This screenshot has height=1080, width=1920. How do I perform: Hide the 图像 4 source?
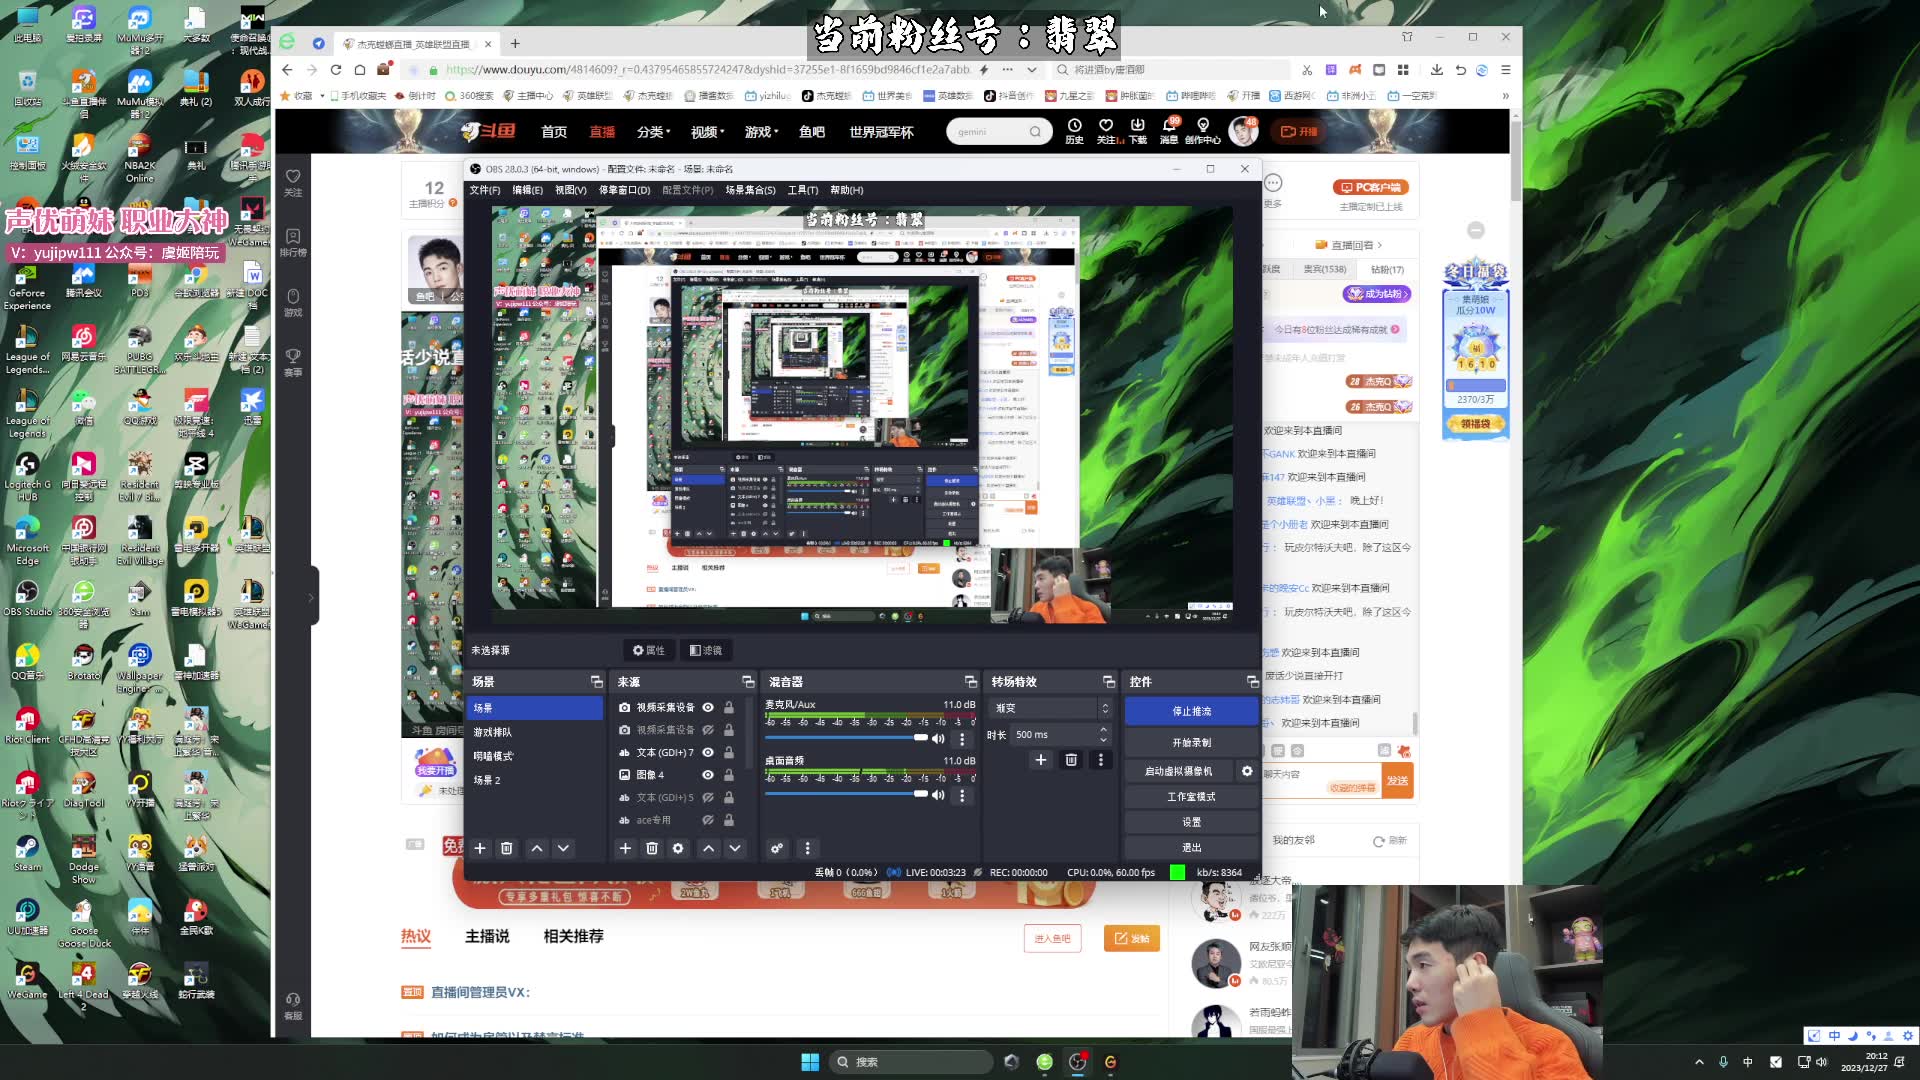708,775
